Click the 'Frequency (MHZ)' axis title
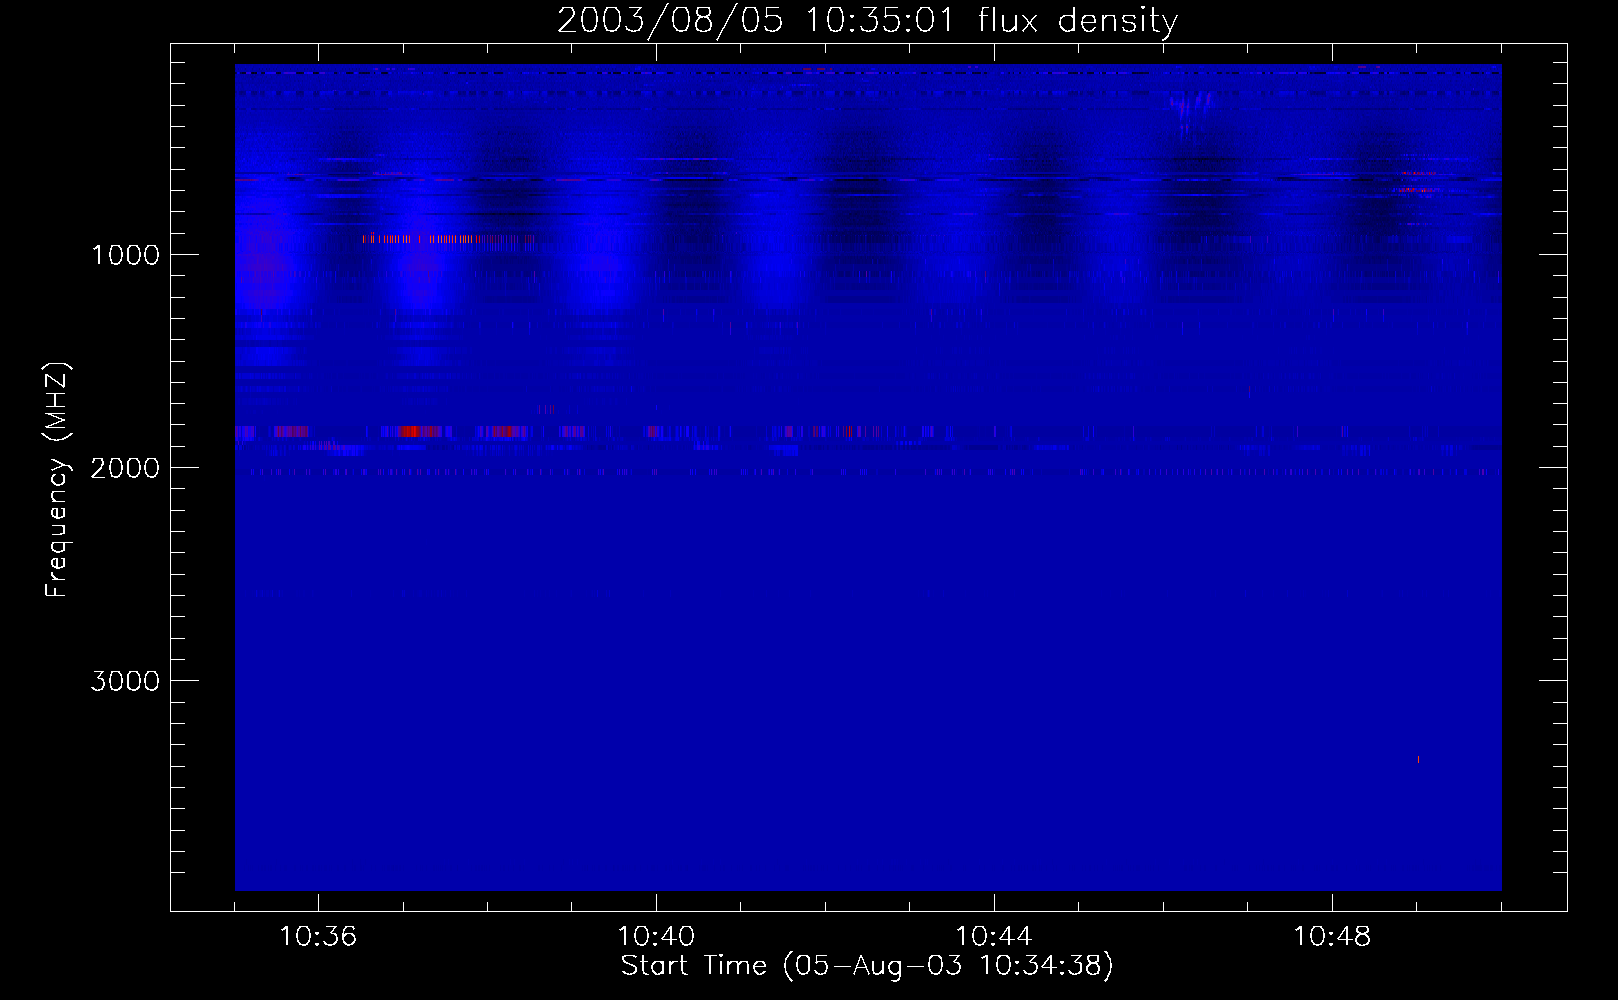1618x1000 pixels. [x=57, y=480]
